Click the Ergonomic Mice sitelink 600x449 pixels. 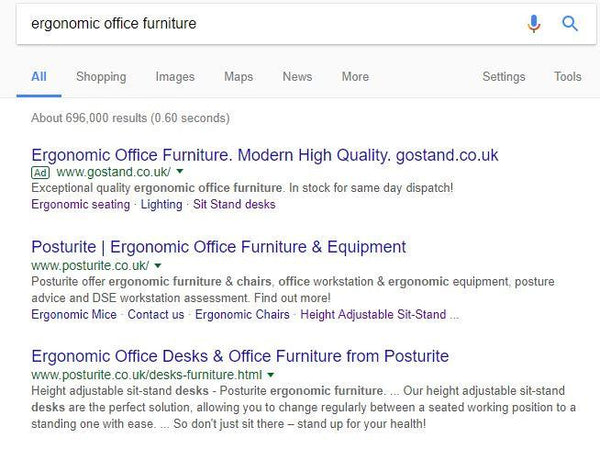coord(74,314)
